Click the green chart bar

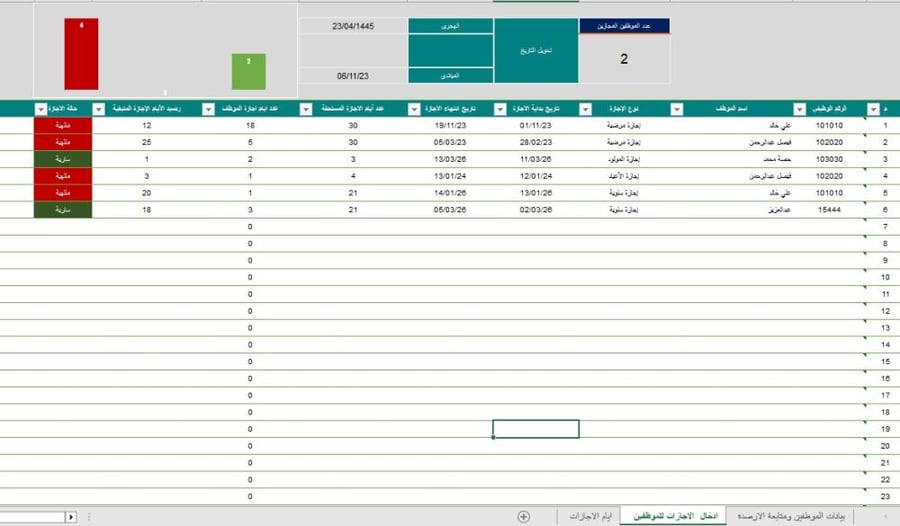tap(249, 72)
